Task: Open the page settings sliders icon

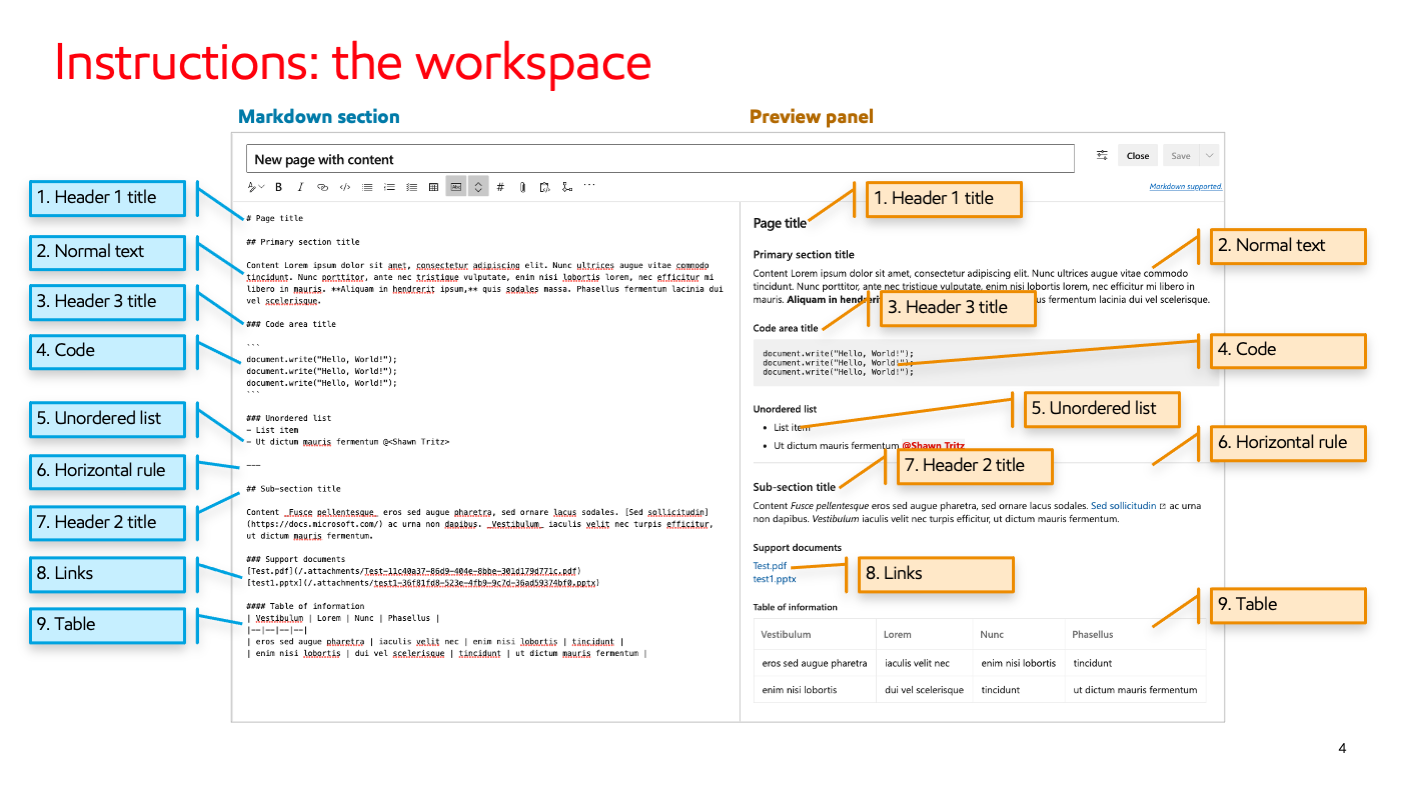Action: point(1102,155)
